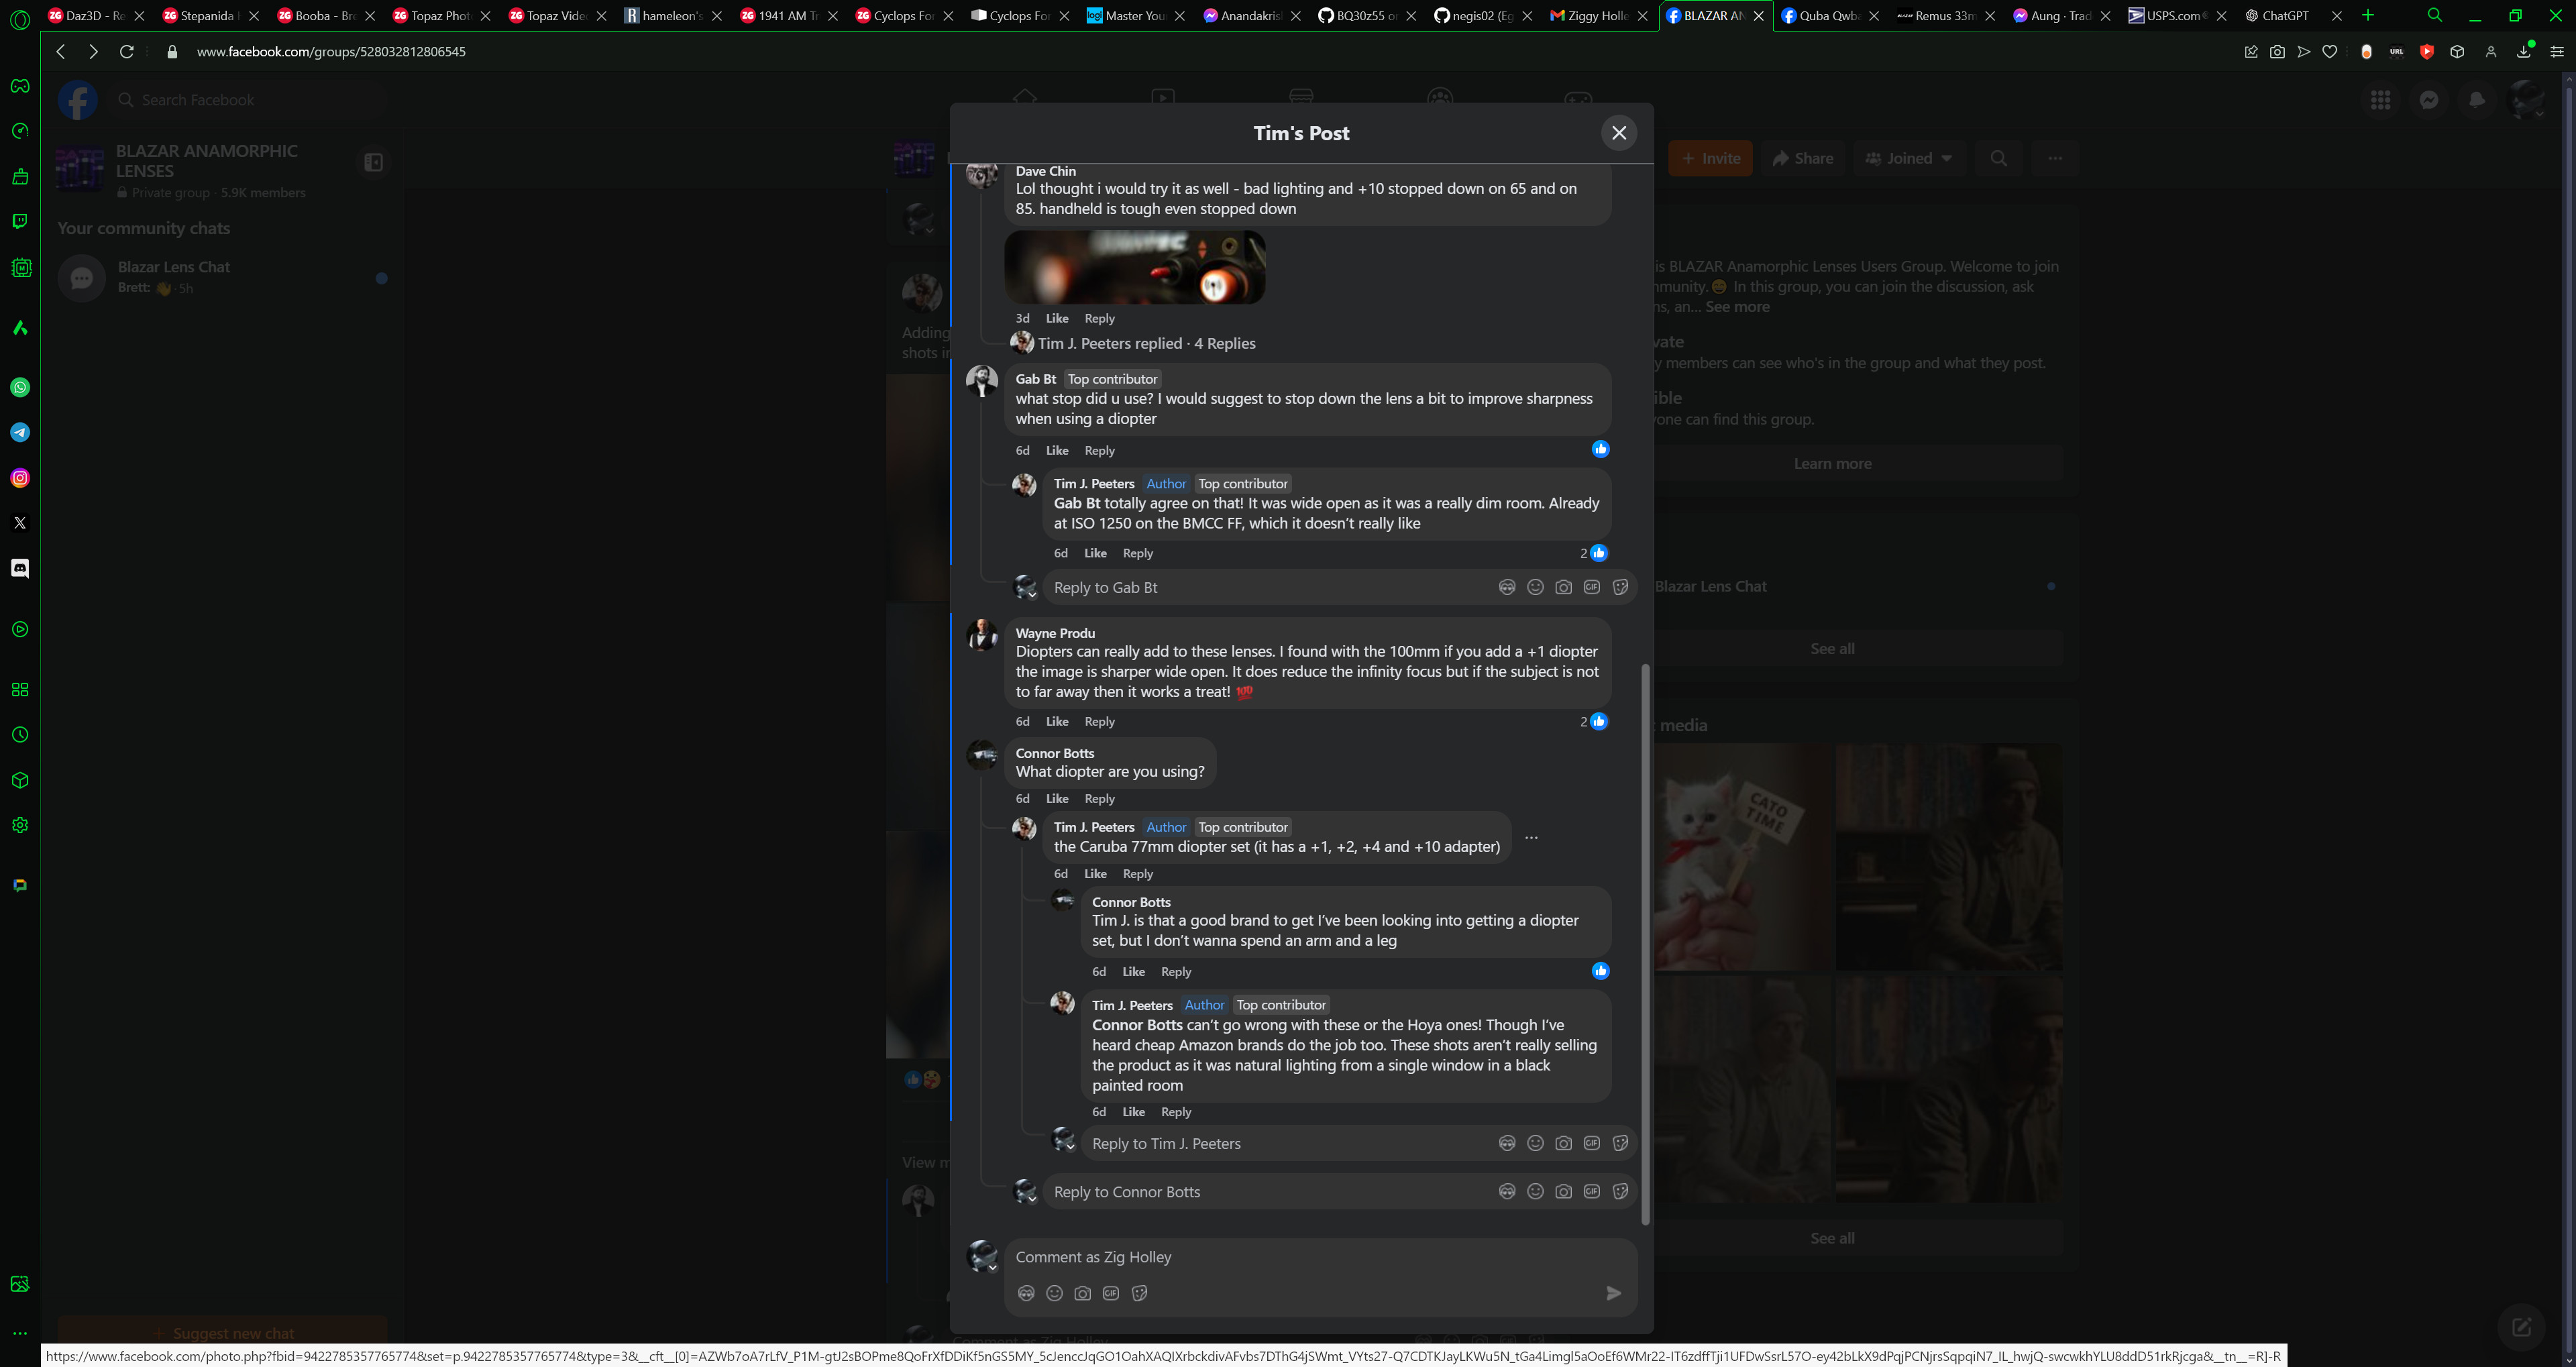Search tabs with magnifier icon
The width and height of the screenshot is (2576, 1367).
click(2435, 15)
